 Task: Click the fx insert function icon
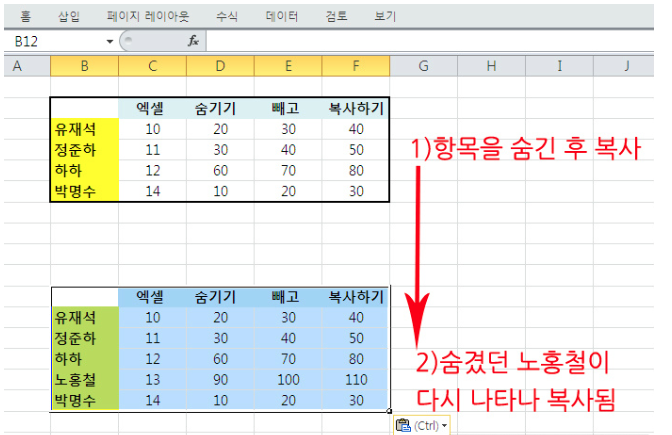[x=193, y=41]
